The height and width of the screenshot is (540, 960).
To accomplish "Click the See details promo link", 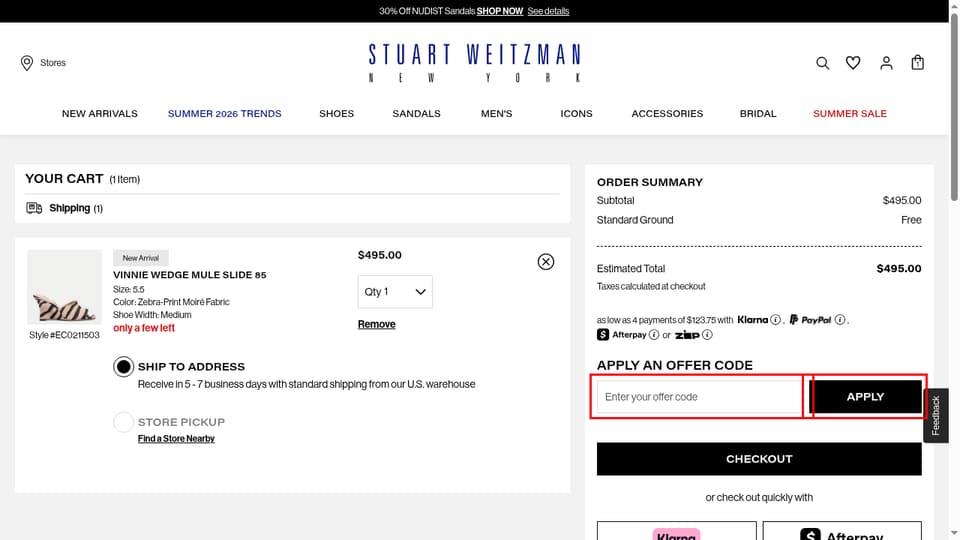I will [548, 11].
